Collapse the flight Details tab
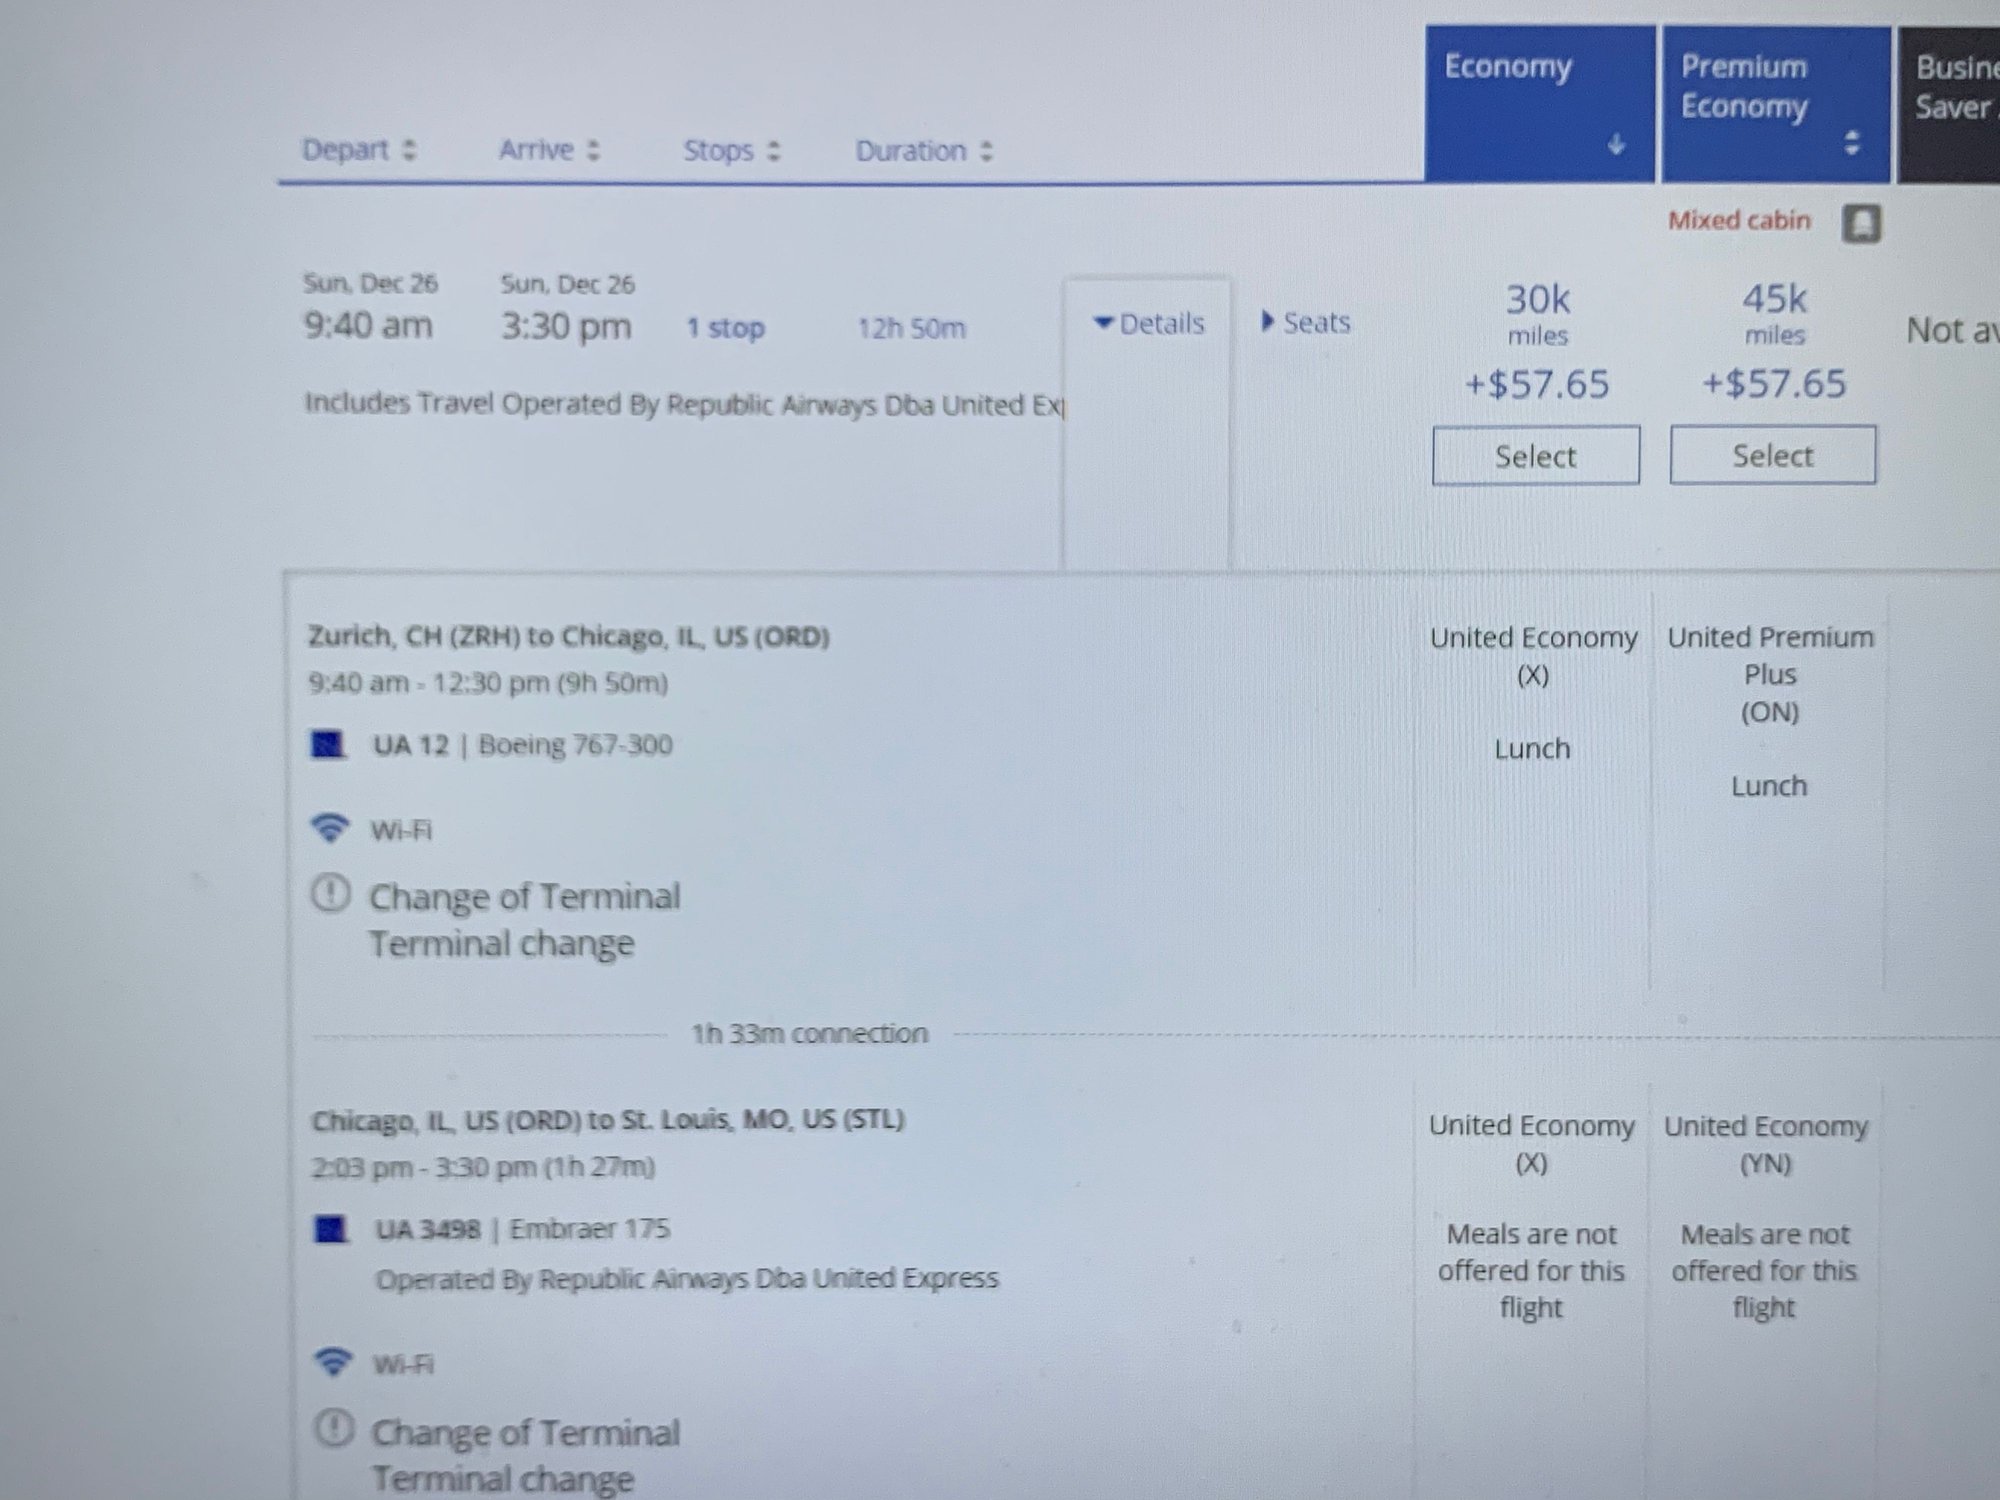 click(1149, 323)
